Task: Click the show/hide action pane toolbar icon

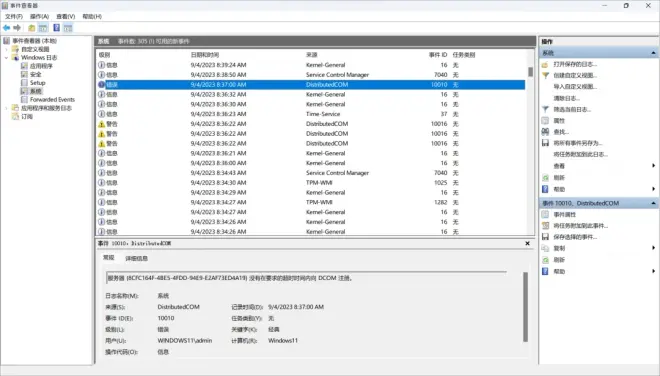Action: pyautogui.click(x=68, y=28)
